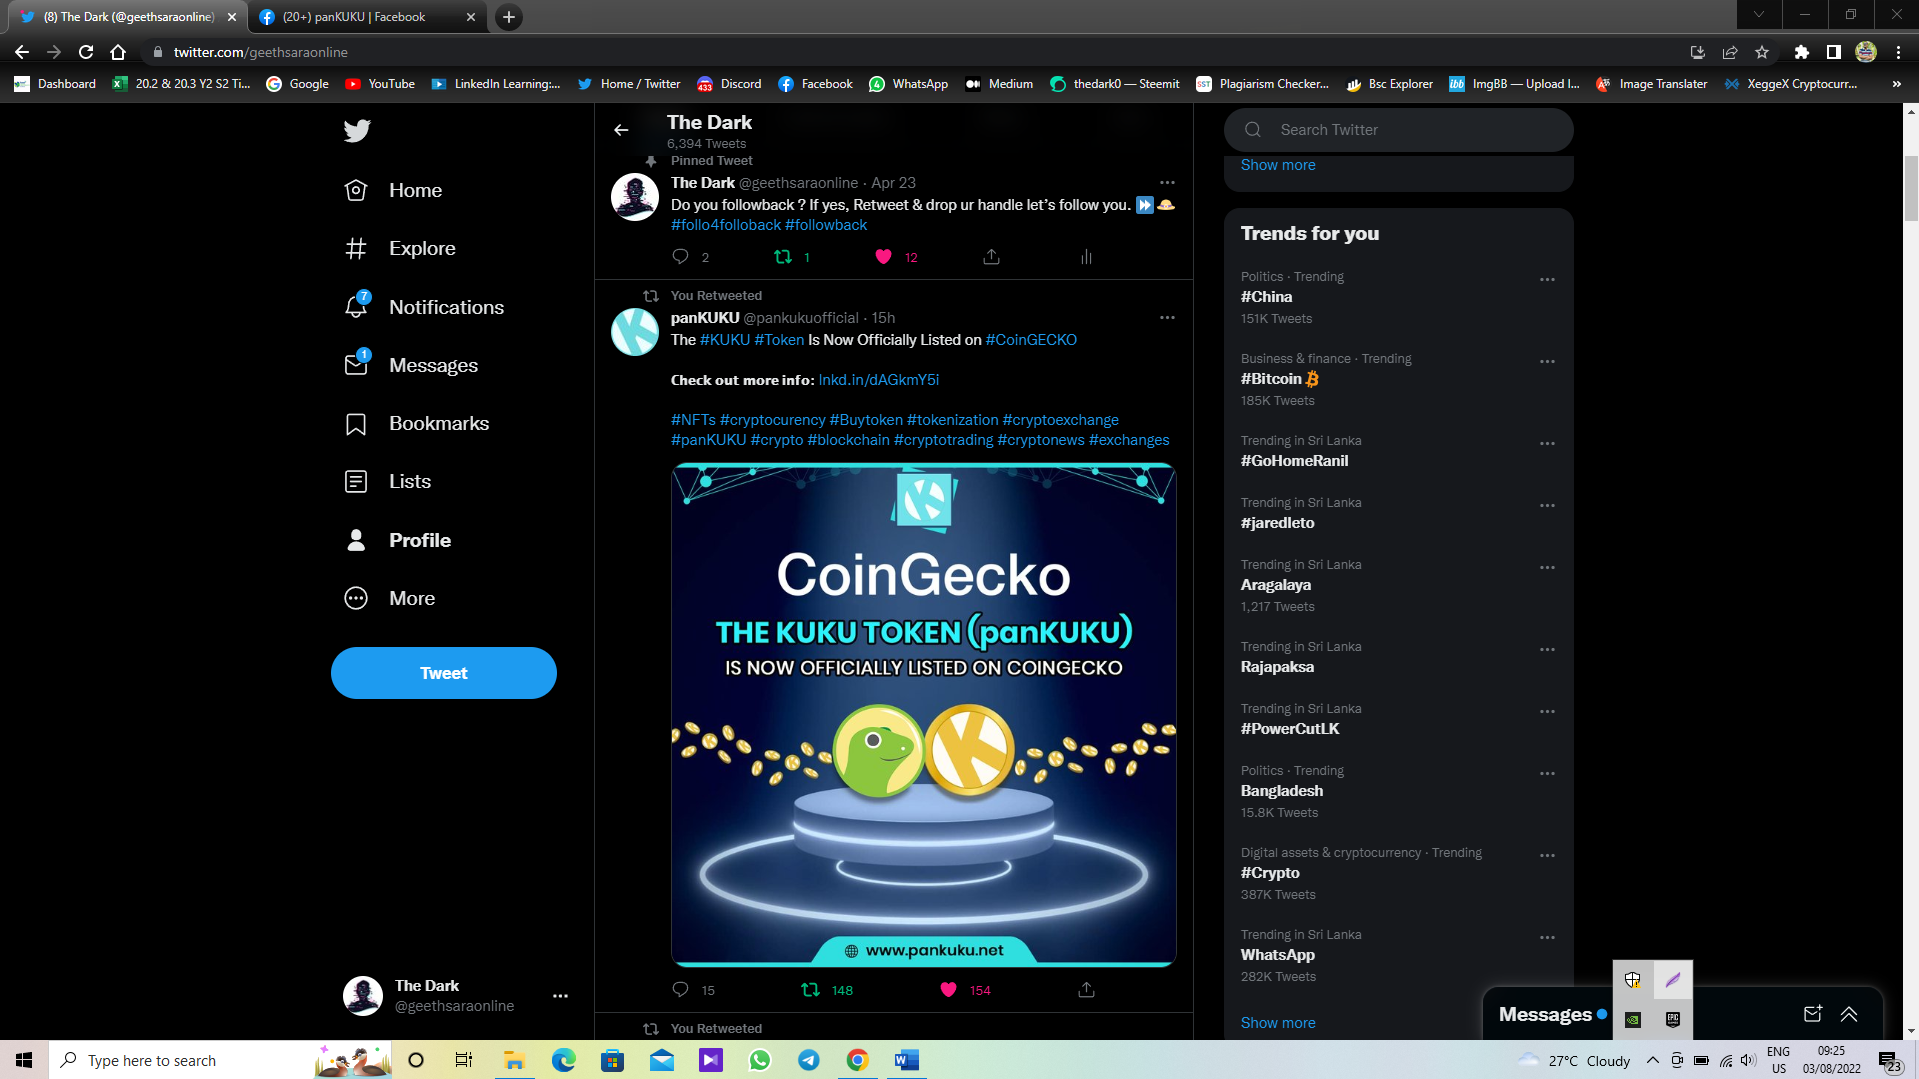Switch to the panKUKU Facebook tab

(365, 17)
